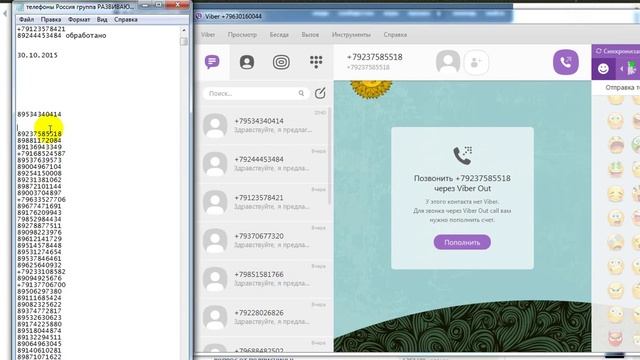
Task: Open the chat with +79228026826
Action: 264,317
